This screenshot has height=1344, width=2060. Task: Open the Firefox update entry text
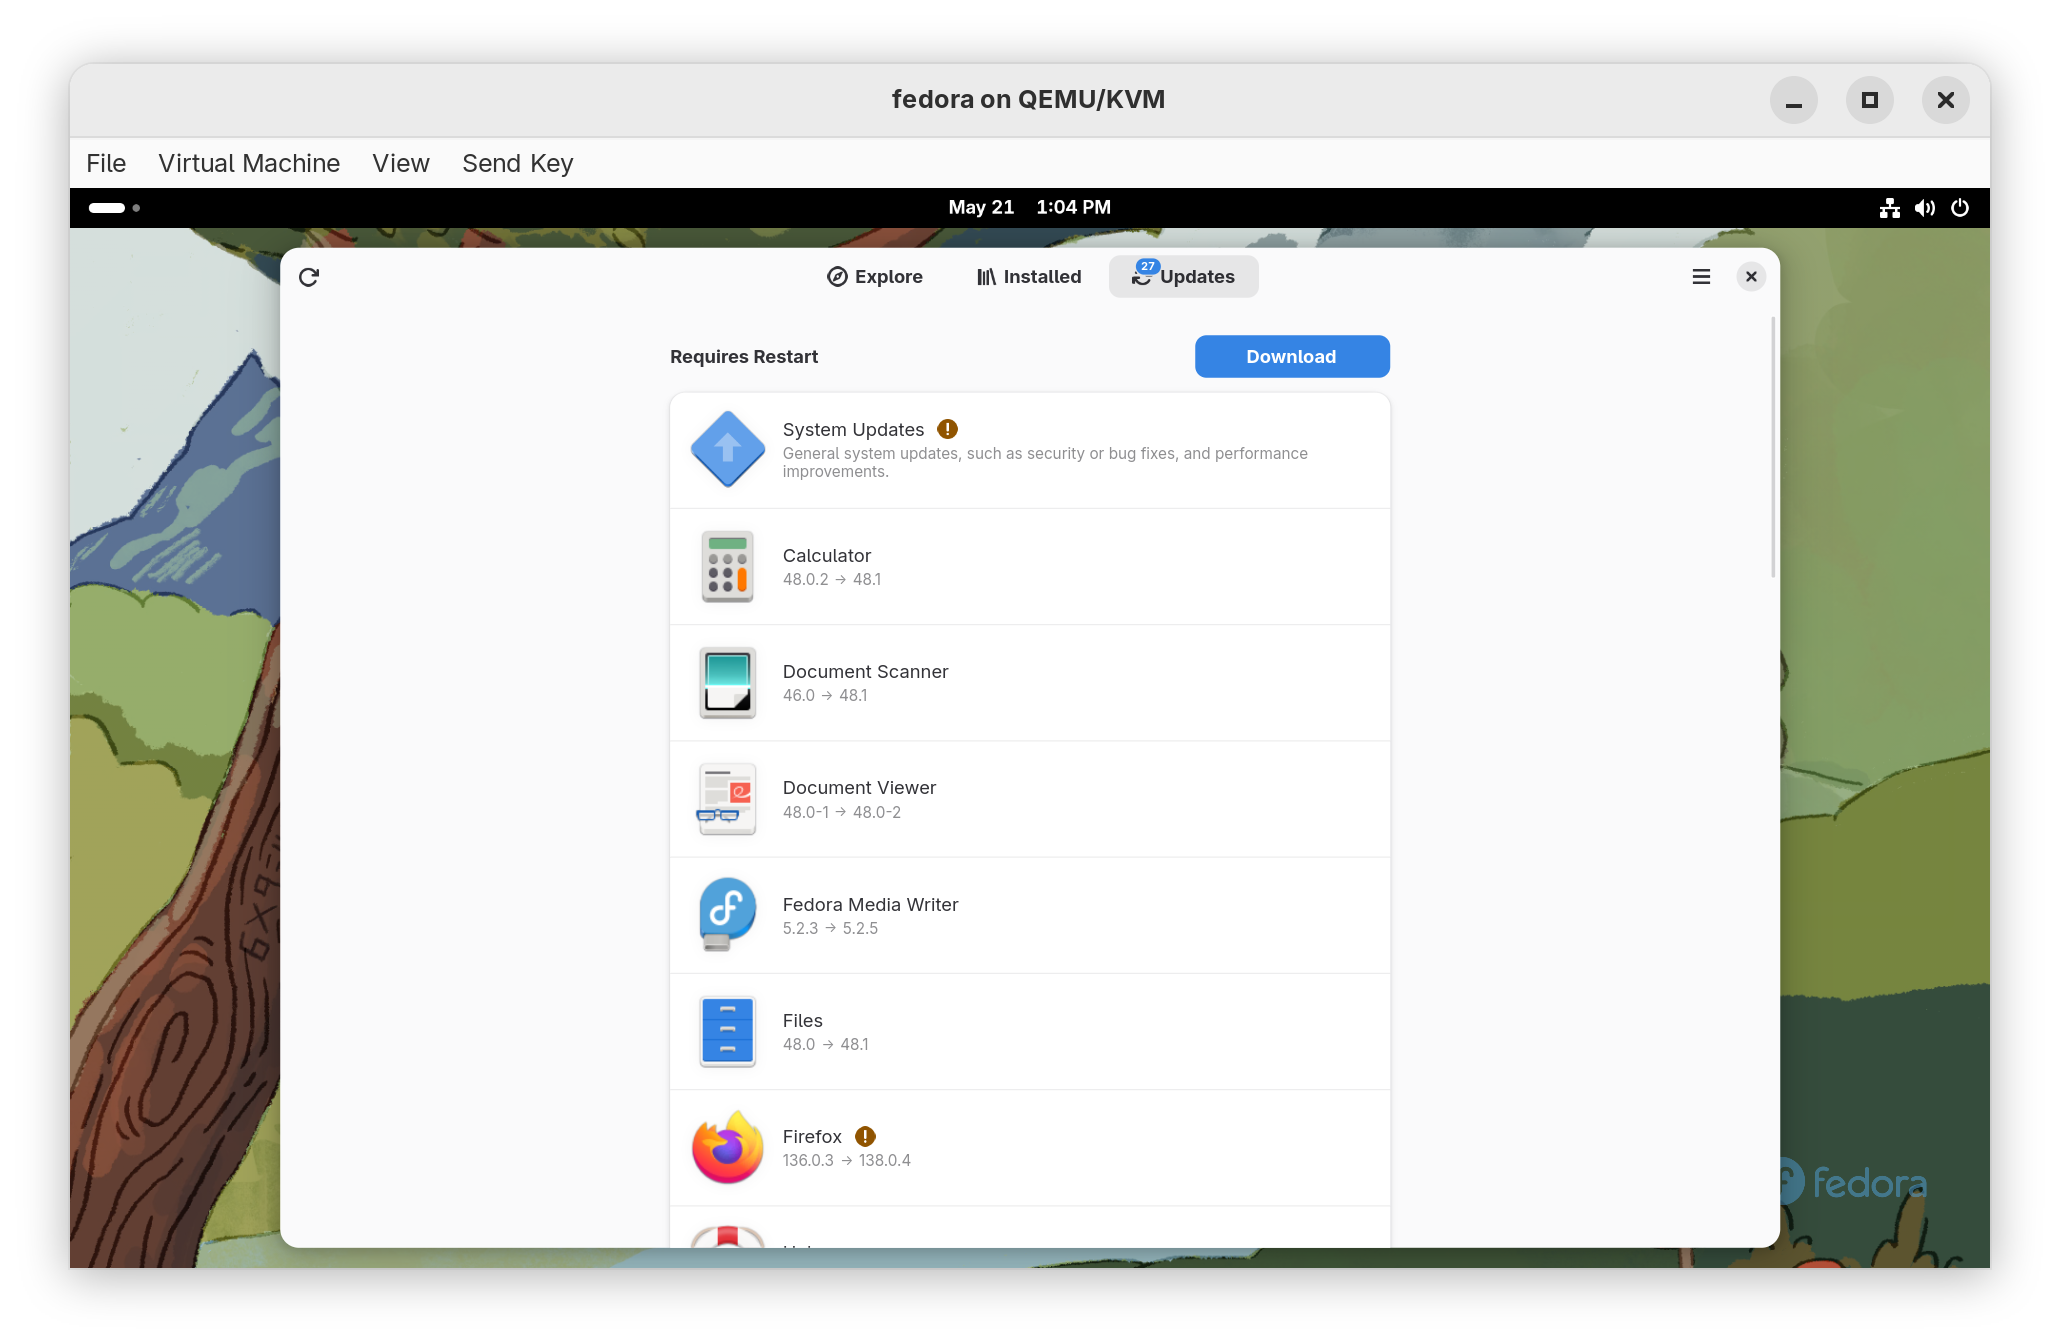click(812, 1137)
